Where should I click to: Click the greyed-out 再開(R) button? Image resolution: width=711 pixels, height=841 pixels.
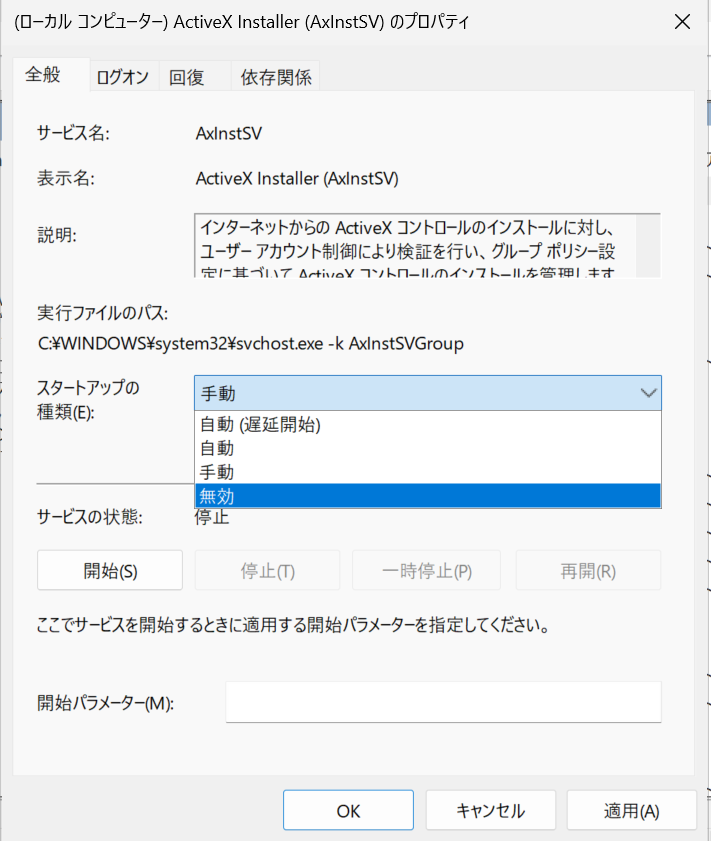tap(588, 570)
